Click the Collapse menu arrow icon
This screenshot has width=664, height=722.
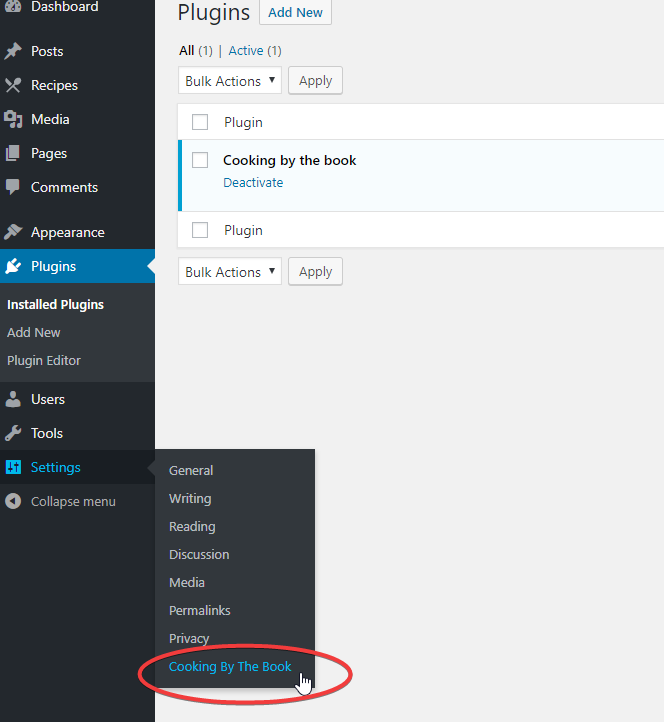click(13, 501)
